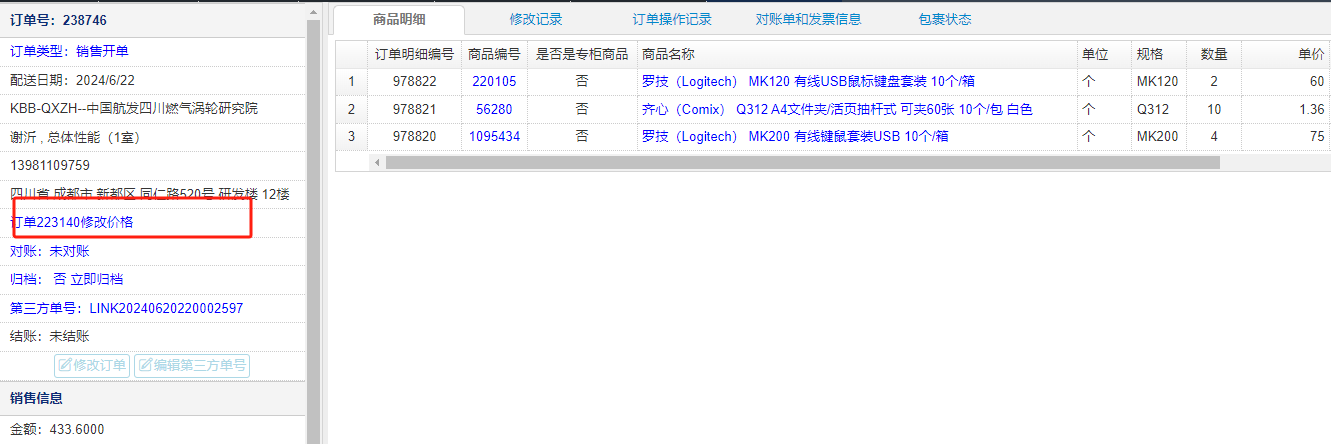
Task: Select order detail cell 978822
Action: coord(414,81)
